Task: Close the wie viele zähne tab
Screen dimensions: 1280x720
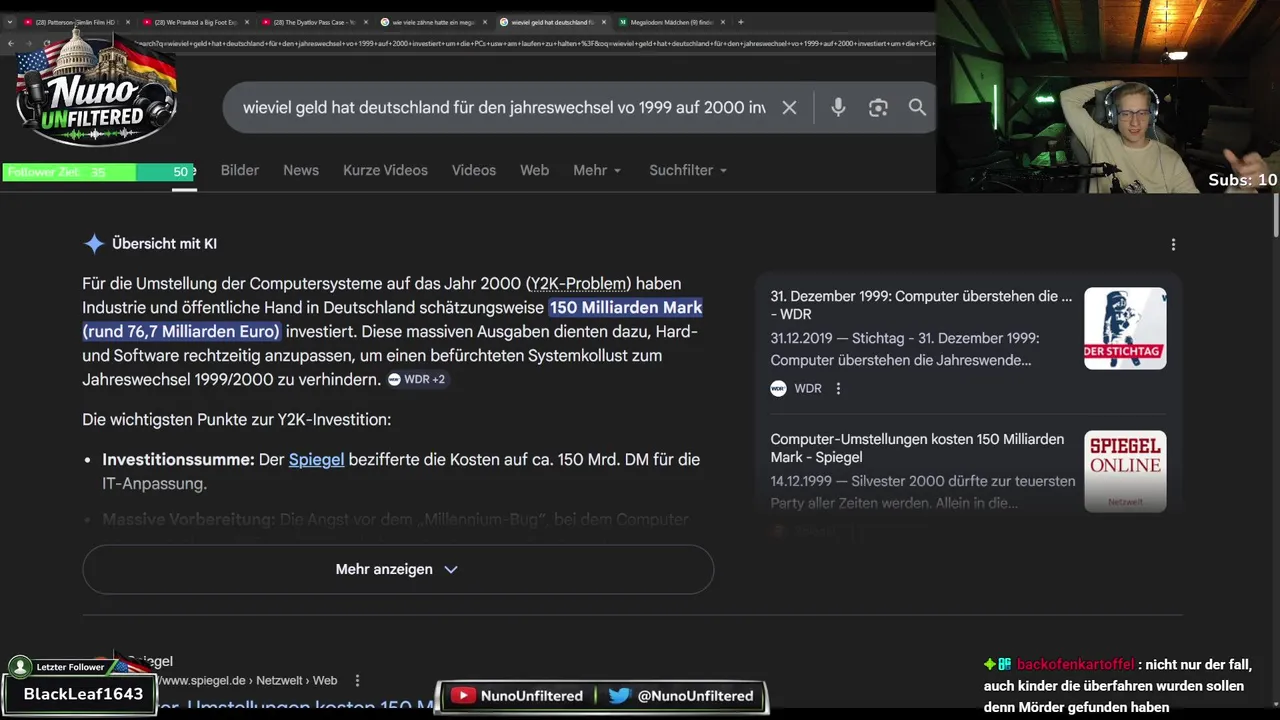Action: coord(485,22)
